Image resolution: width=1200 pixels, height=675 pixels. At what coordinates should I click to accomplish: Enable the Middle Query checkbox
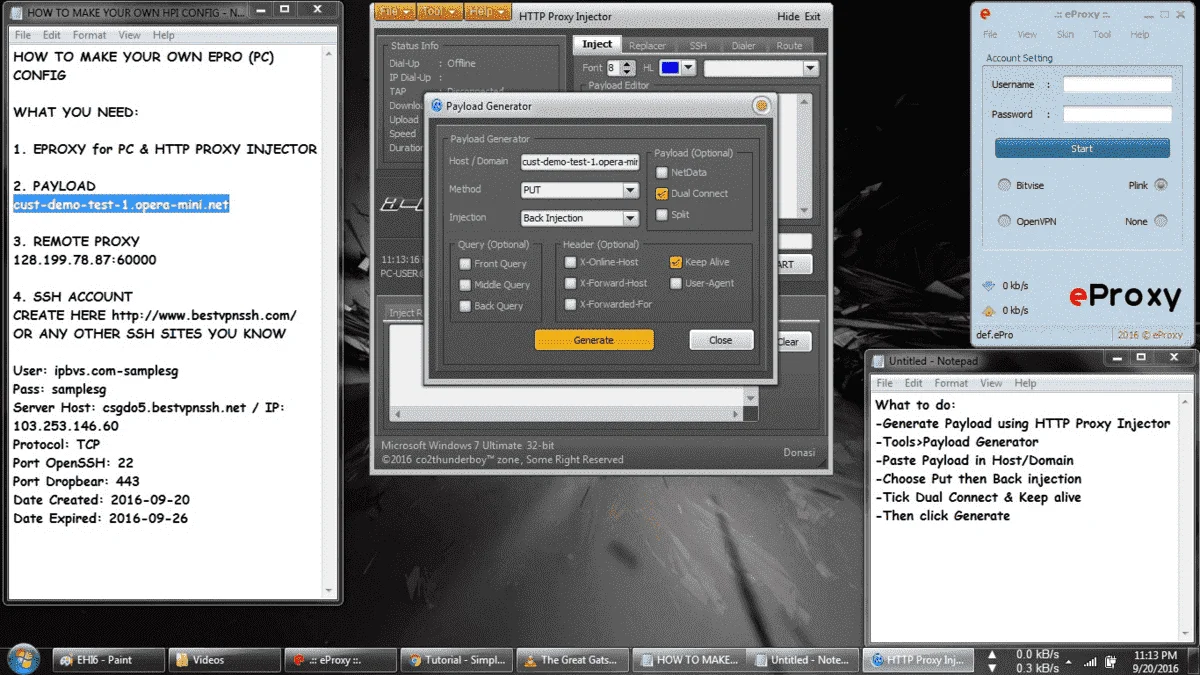click(x=465, y=285)
